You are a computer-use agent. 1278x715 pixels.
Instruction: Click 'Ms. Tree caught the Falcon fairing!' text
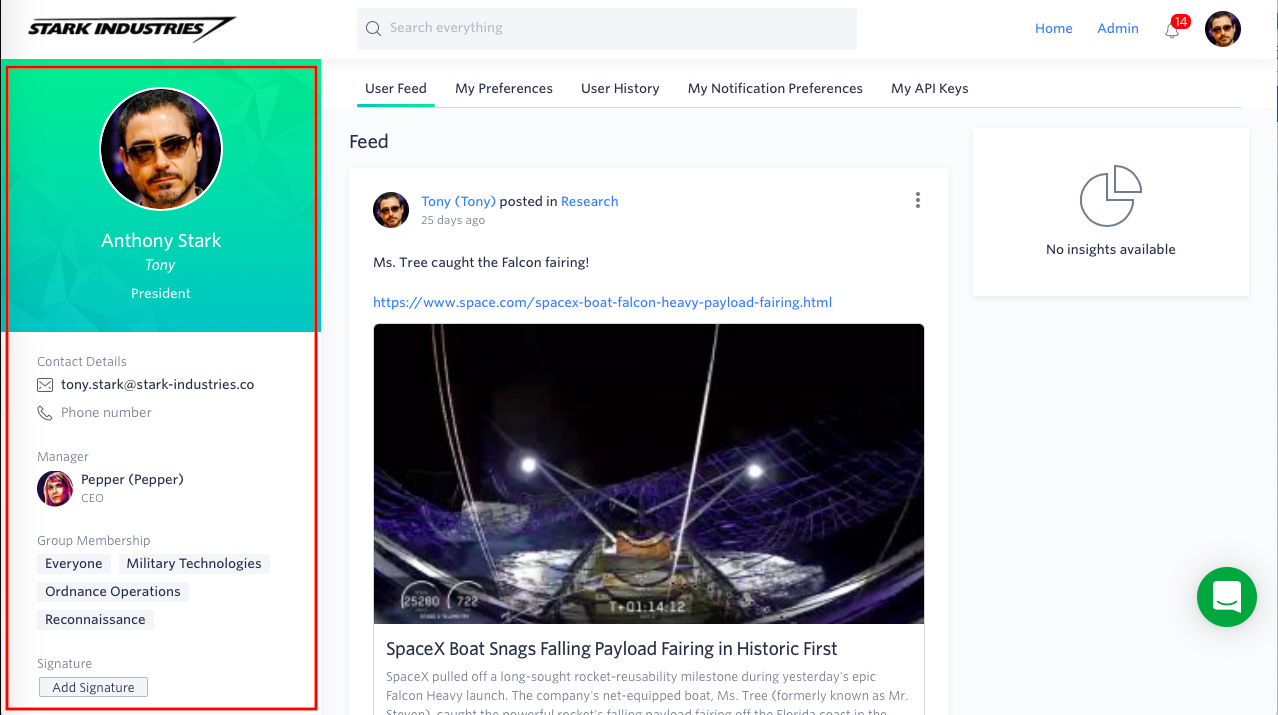(x=481, y=263)
